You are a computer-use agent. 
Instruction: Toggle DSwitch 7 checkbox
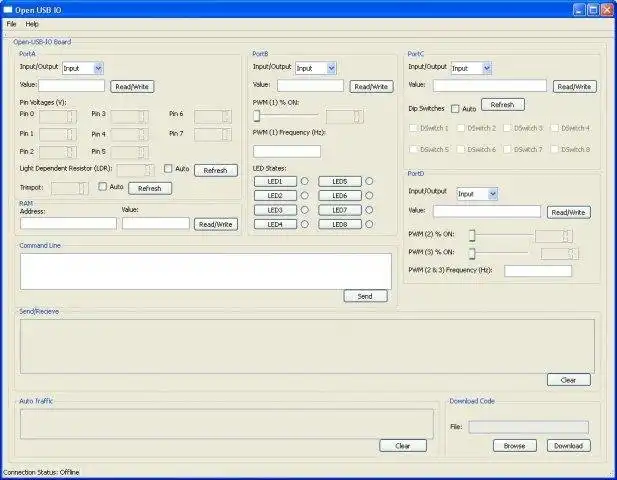coord(507,149)
